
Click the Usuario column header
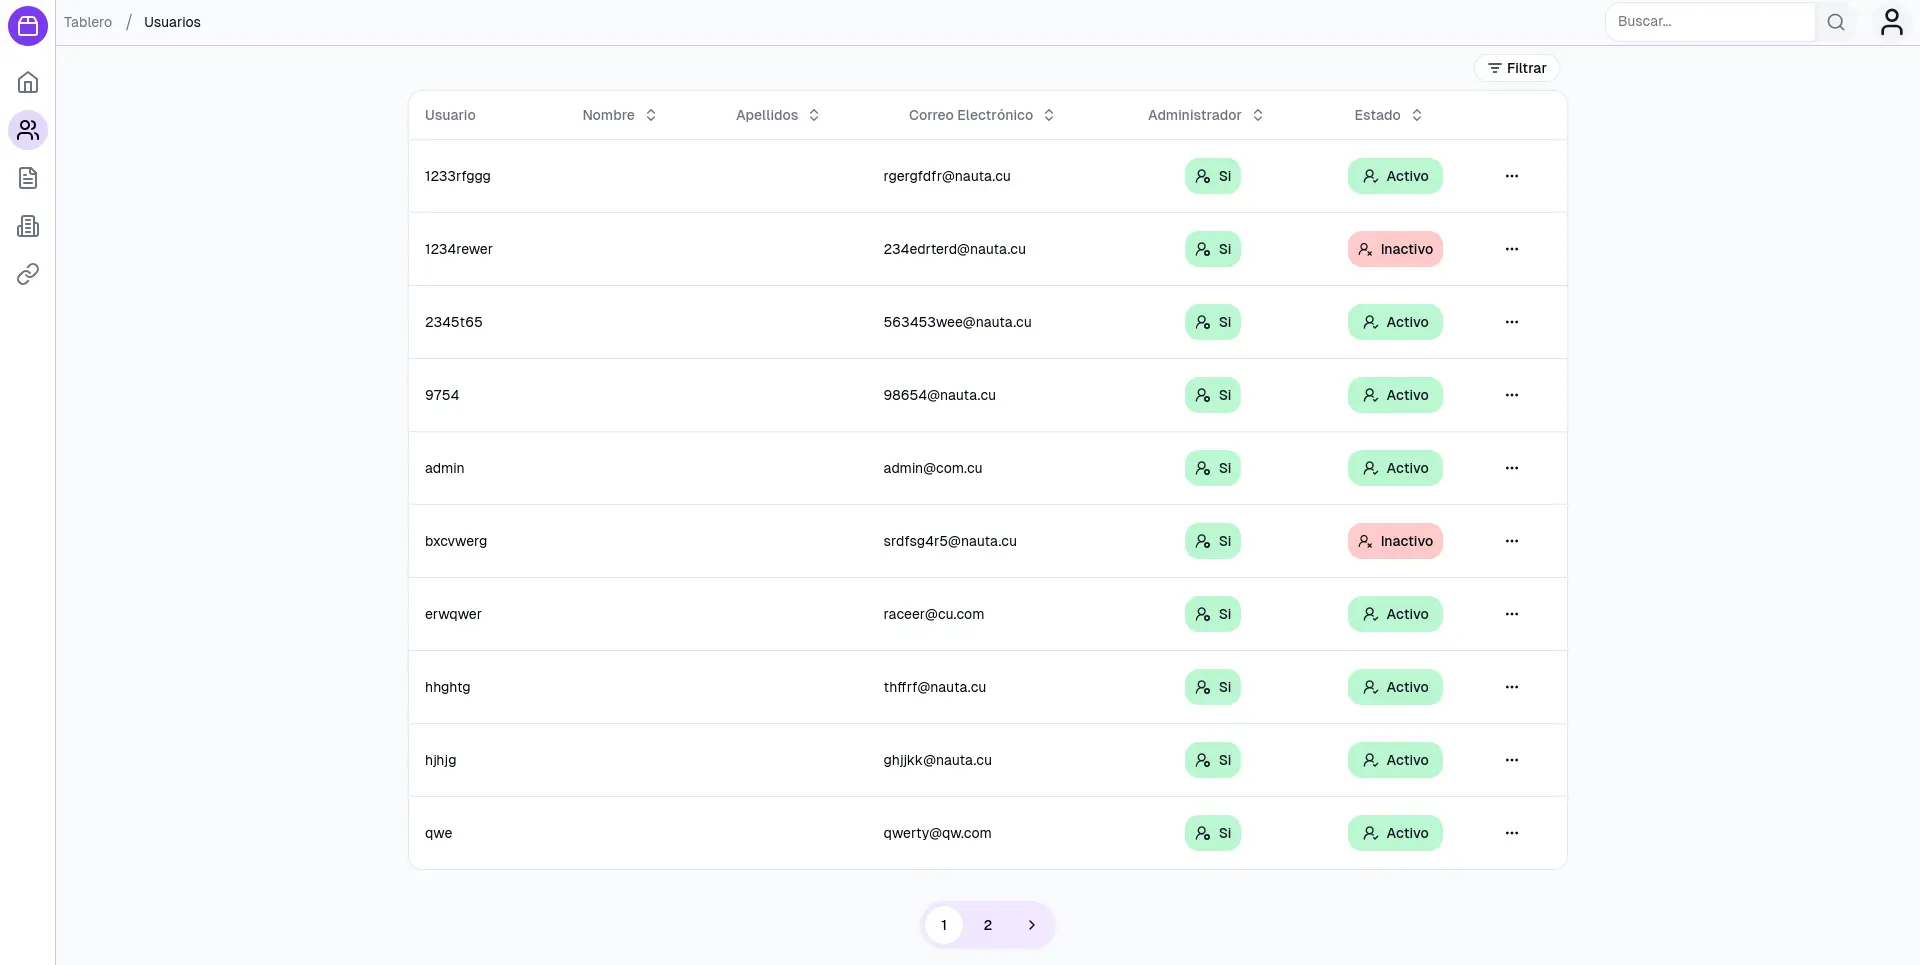click(450, 115)
